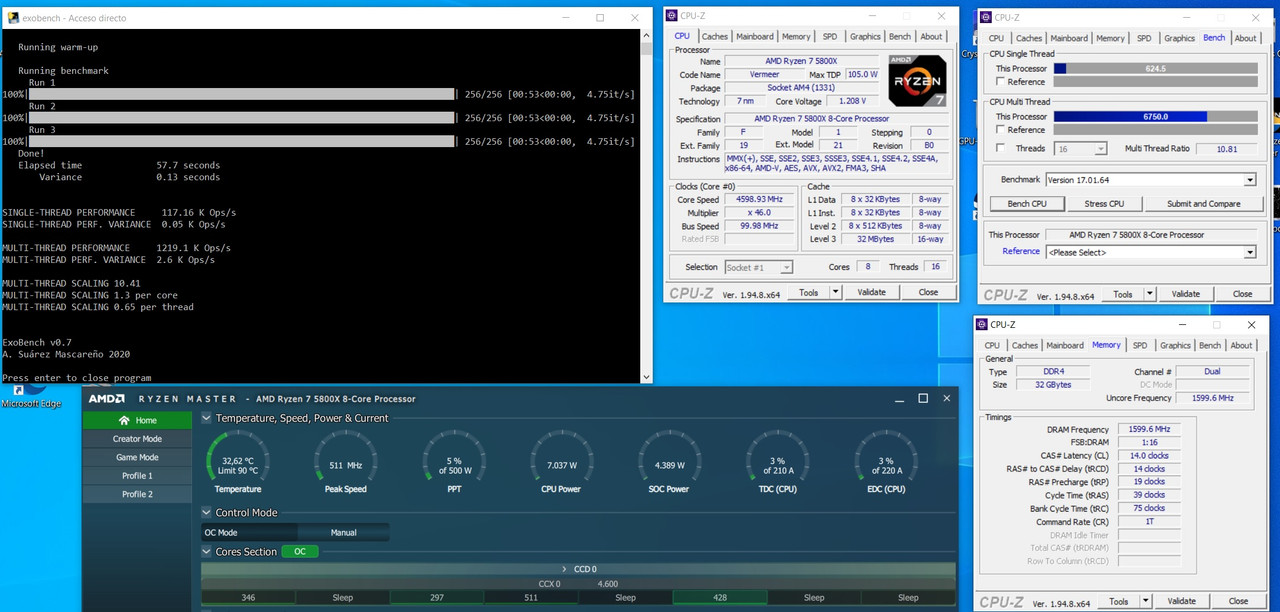Click the CPU-Z title icon of the processor window
This screenshot has width=1280, height=612.
coord(673,16)
